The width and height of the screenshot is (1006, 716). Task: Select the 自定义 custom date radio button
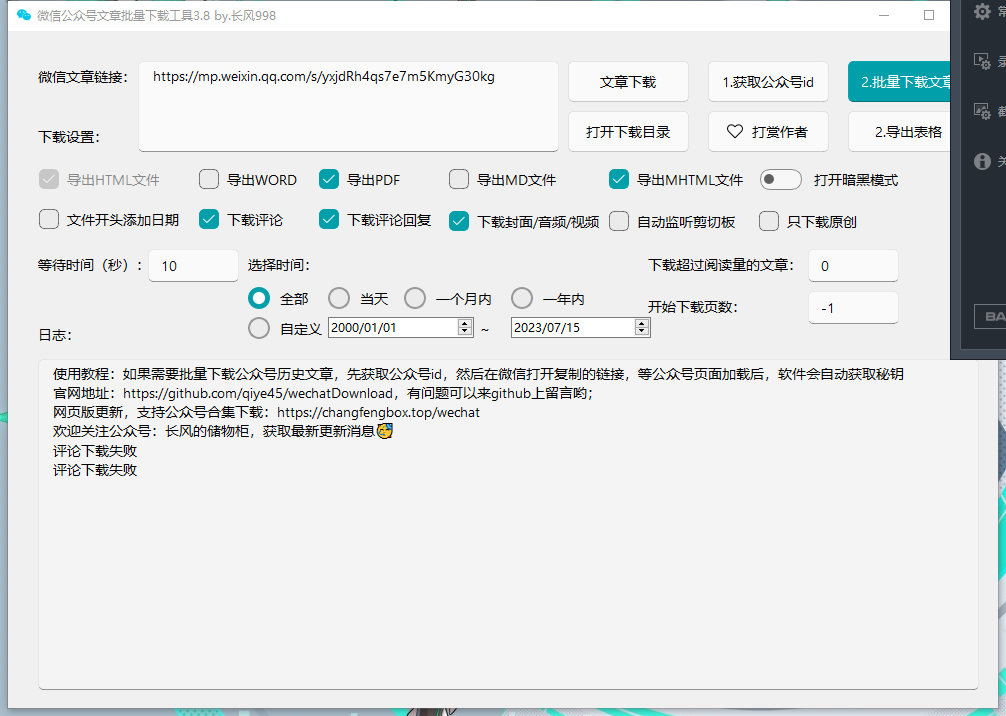[259, 328]
